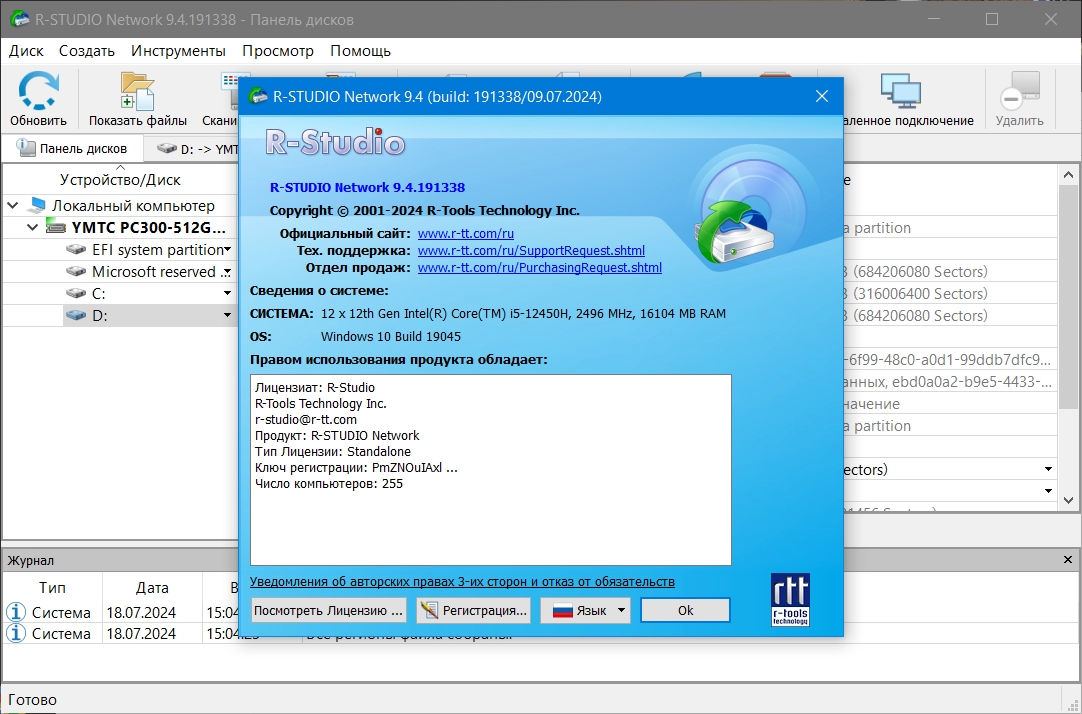Click the D: volume disk icon
Screen dimensions: 1082x714
click(x=76, y=315)
